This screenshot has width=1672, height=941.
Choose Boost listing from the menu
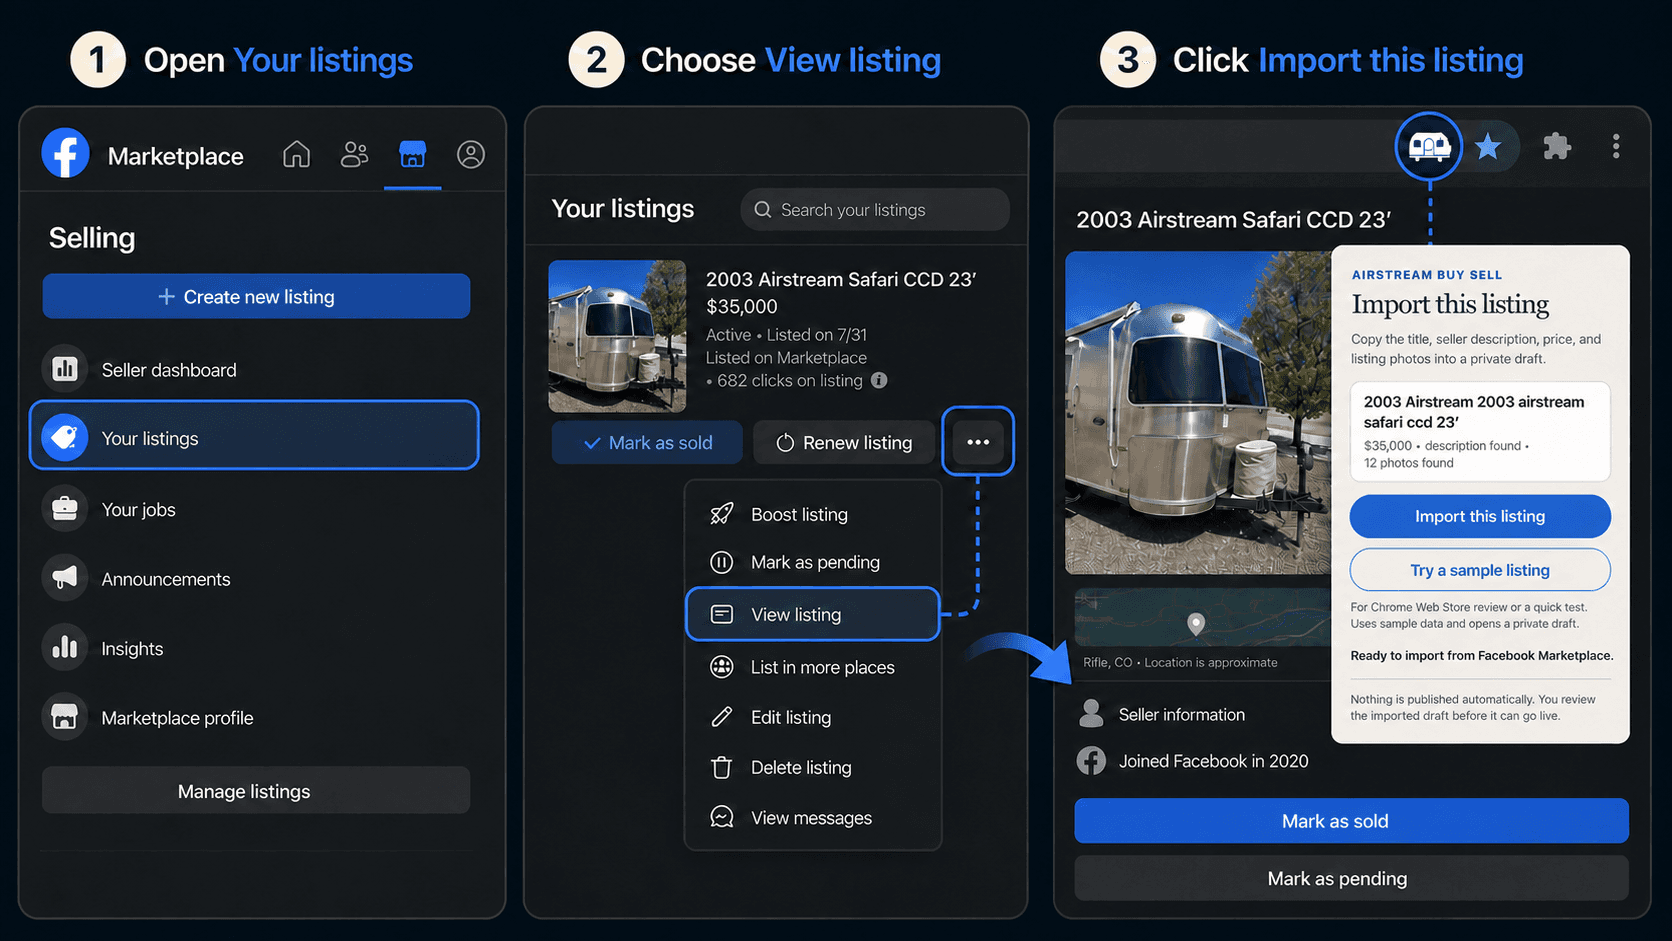(x=813, y=514)
